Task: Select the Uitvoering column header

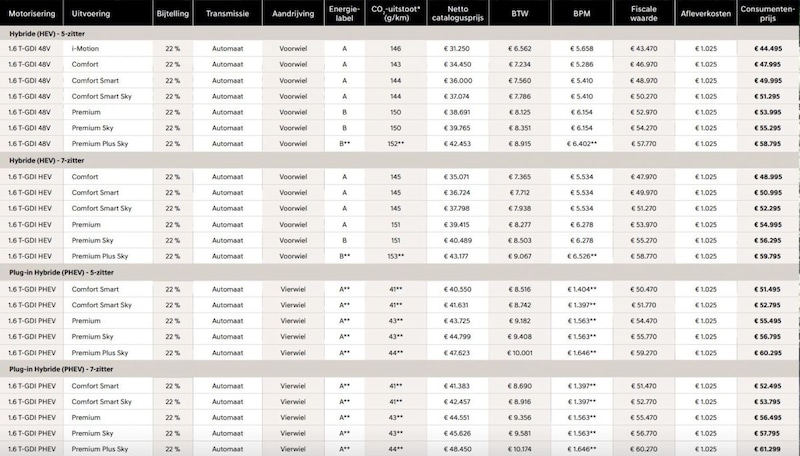Action: pos(91,17)
